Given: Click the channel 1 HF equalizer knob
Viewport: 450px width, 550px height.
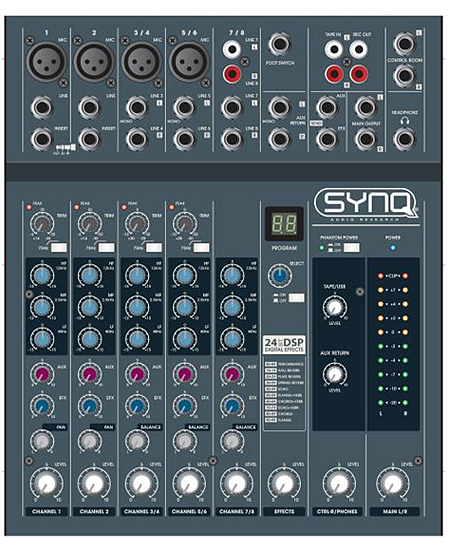Looking at the screenshot, I should pos(42,275).
